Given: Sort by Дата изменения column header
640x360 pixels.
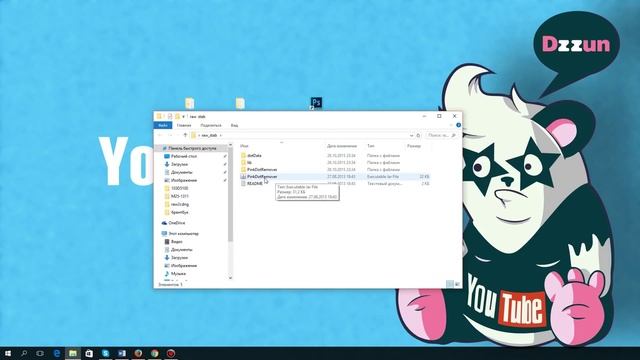Looking at the screenshot, I should [x=342, y=146].
